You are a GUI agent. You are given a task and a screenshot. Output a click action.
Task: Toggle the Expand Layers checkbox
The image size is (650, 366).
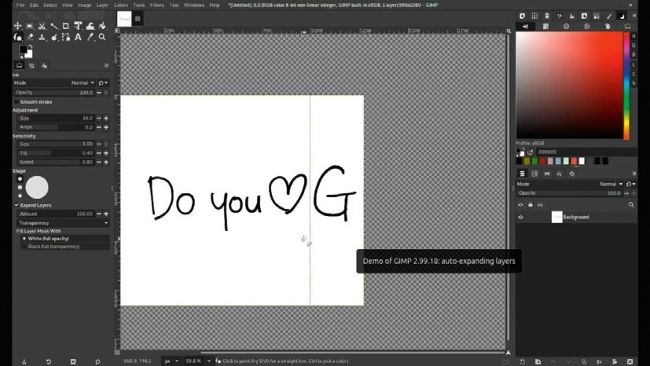(17, 205)
